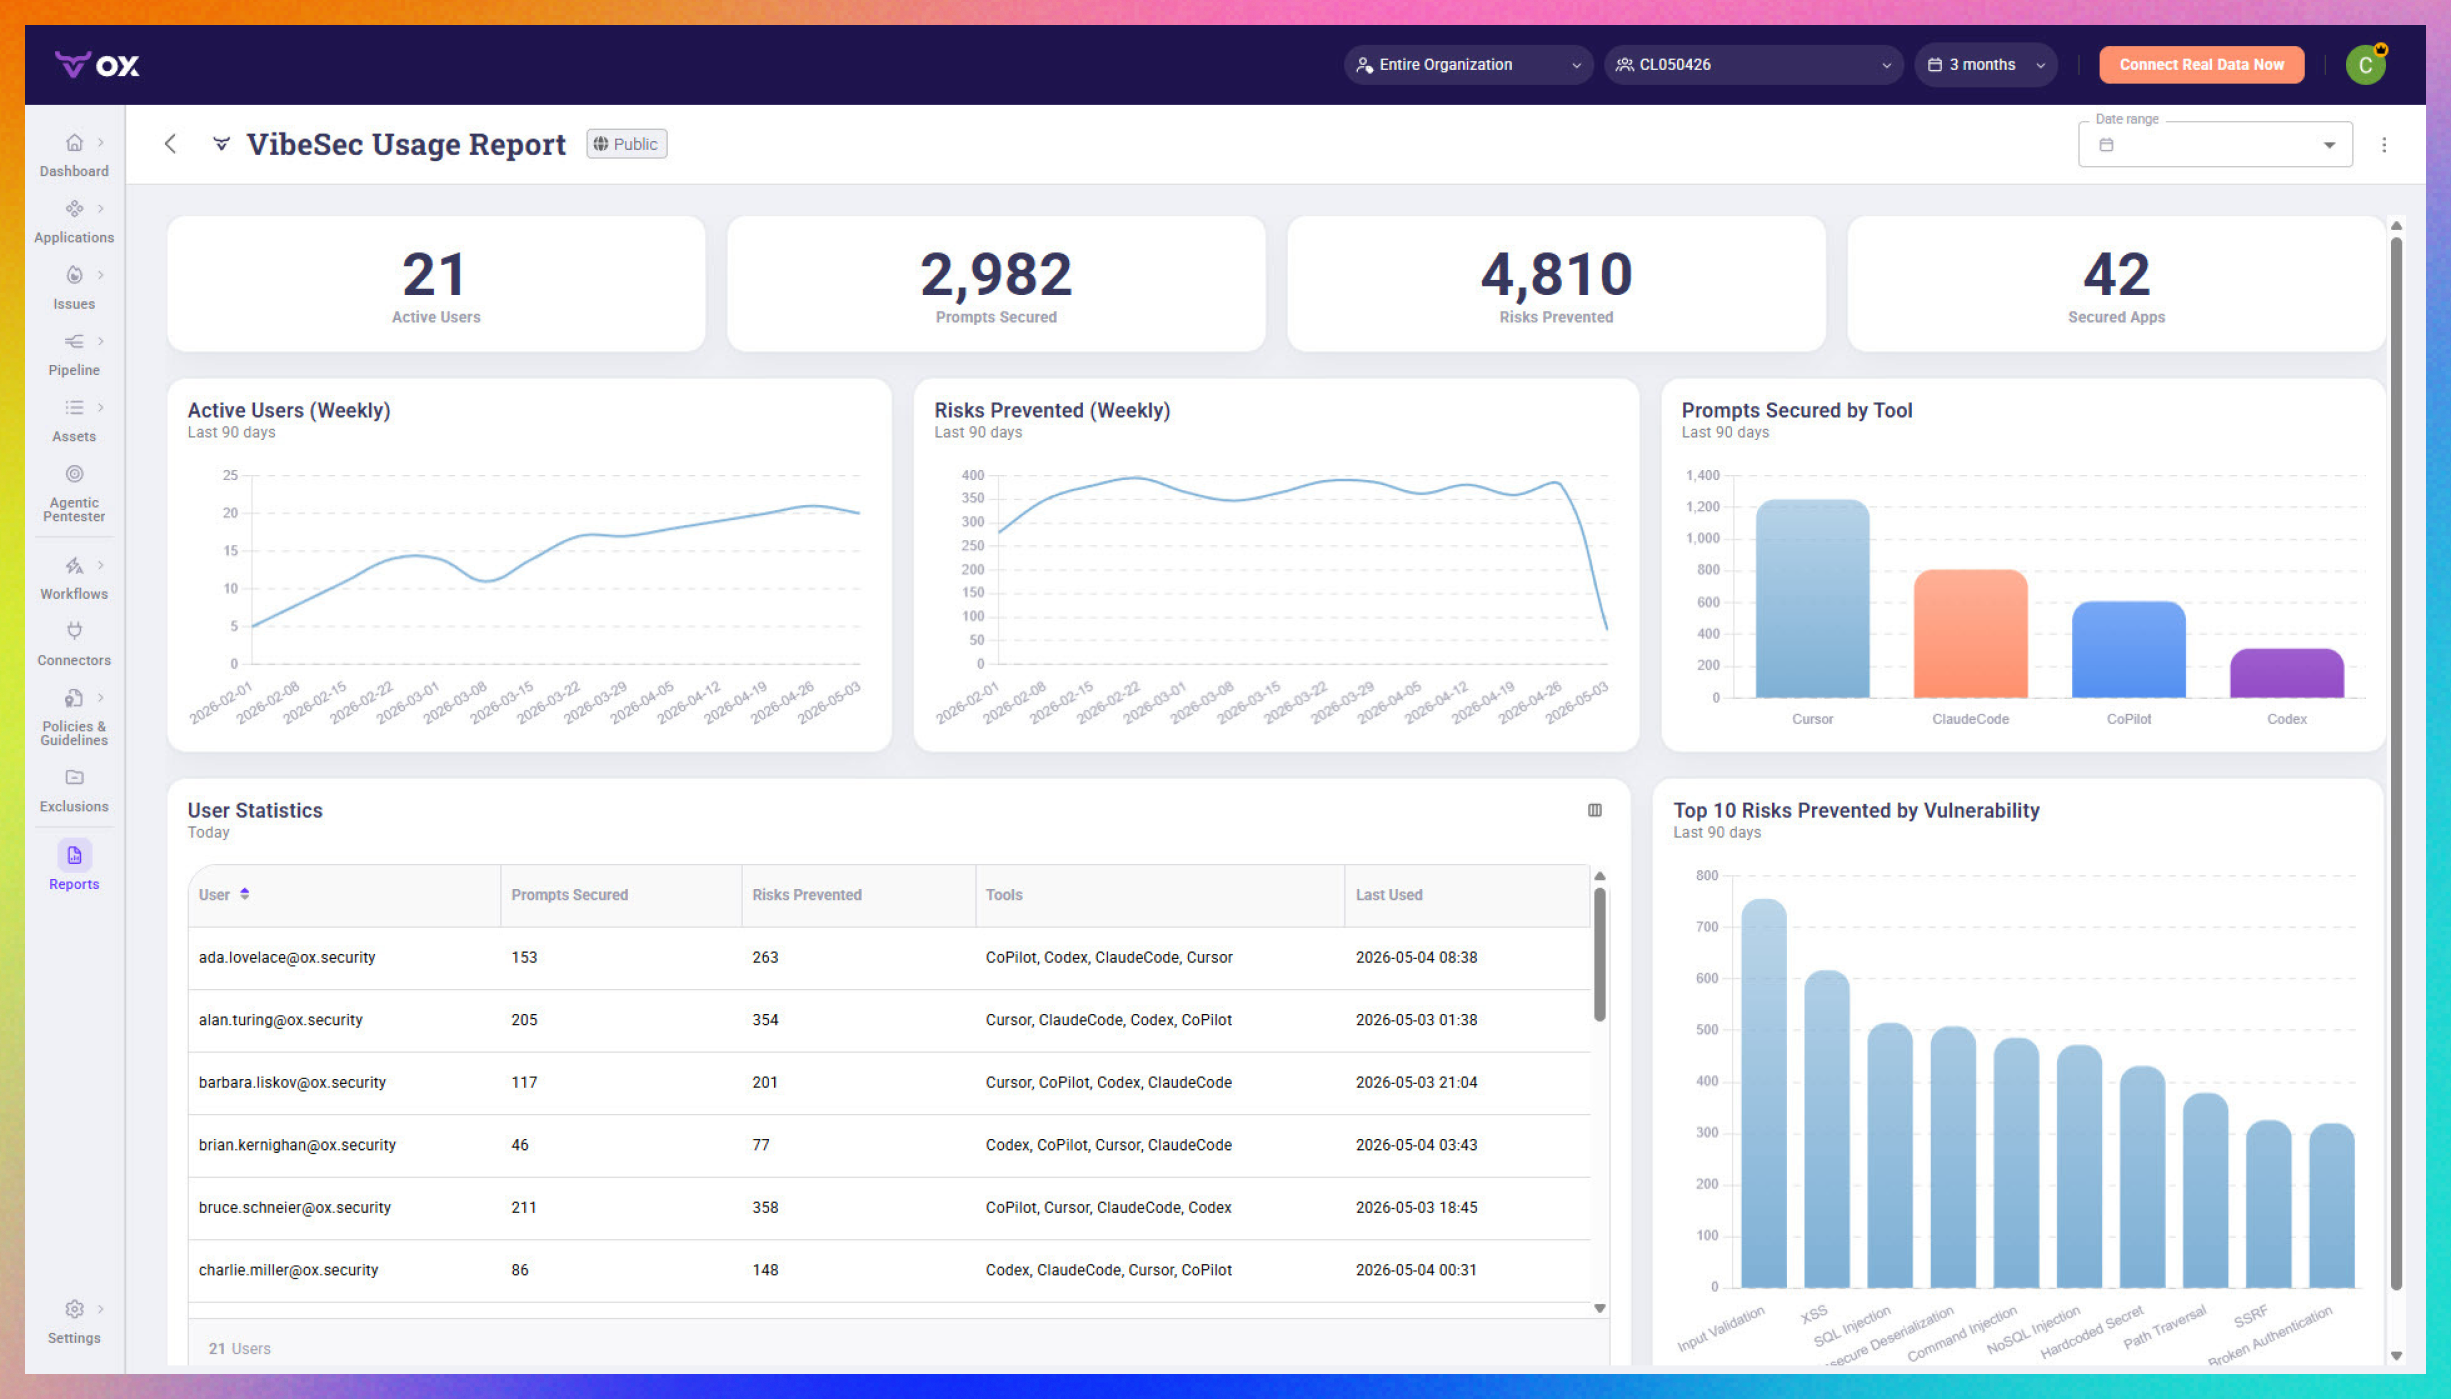Click the orange ClaudeCode bar

(x=1970, y=633)
